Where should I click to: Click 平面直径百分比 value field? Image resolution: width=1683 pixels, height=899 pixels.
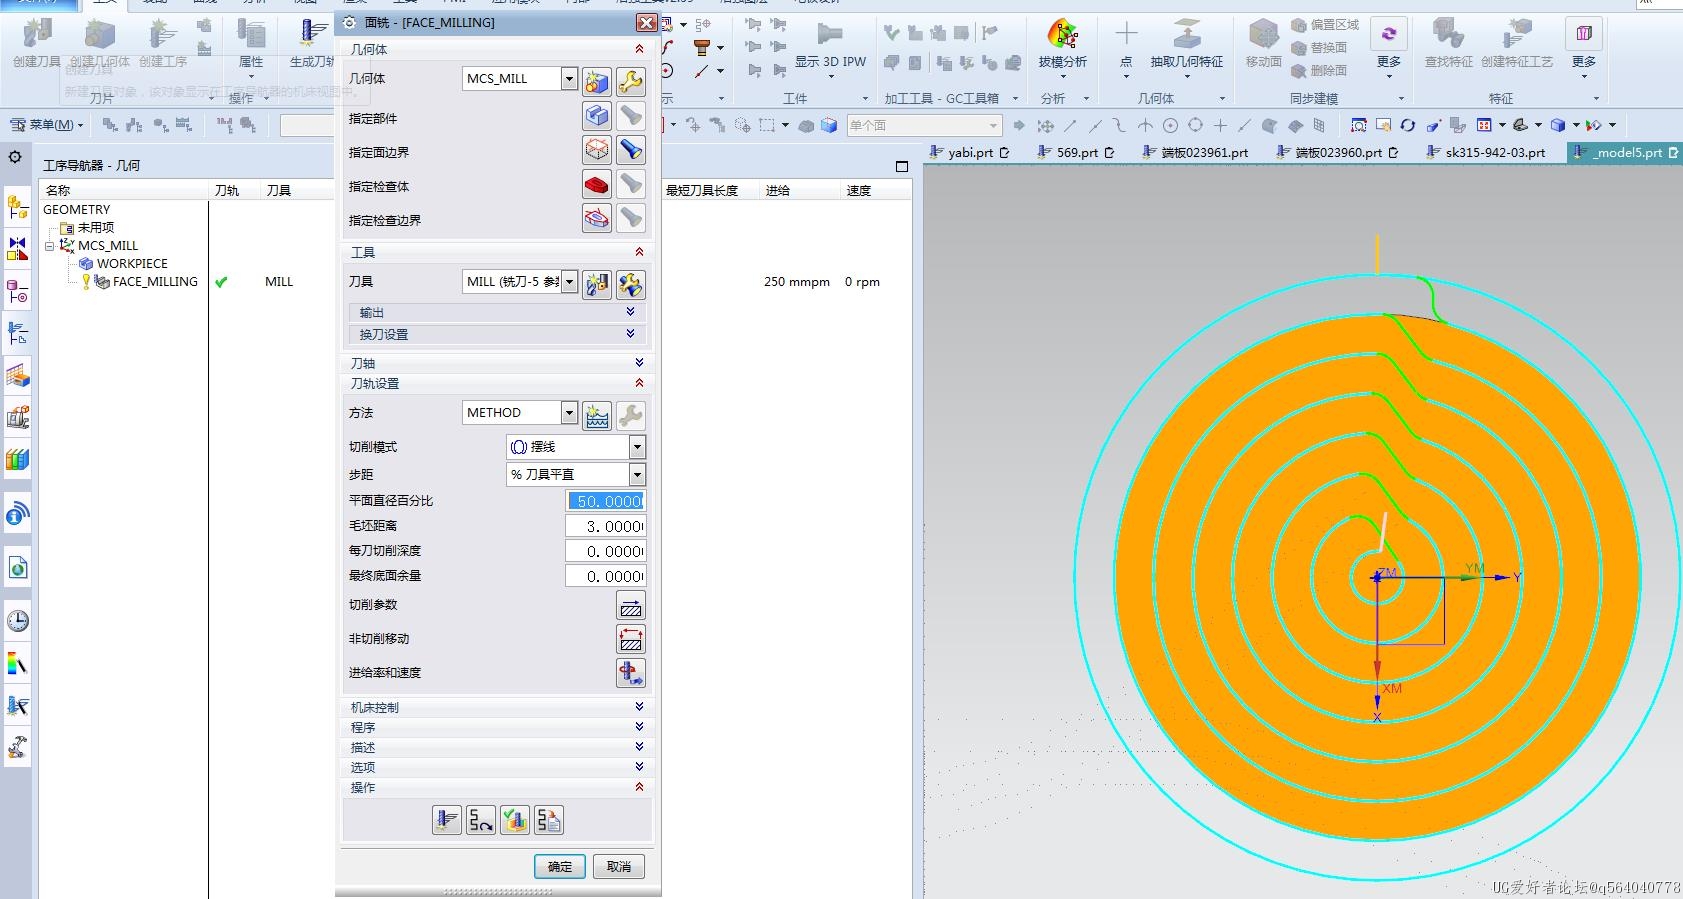[606, 501]
